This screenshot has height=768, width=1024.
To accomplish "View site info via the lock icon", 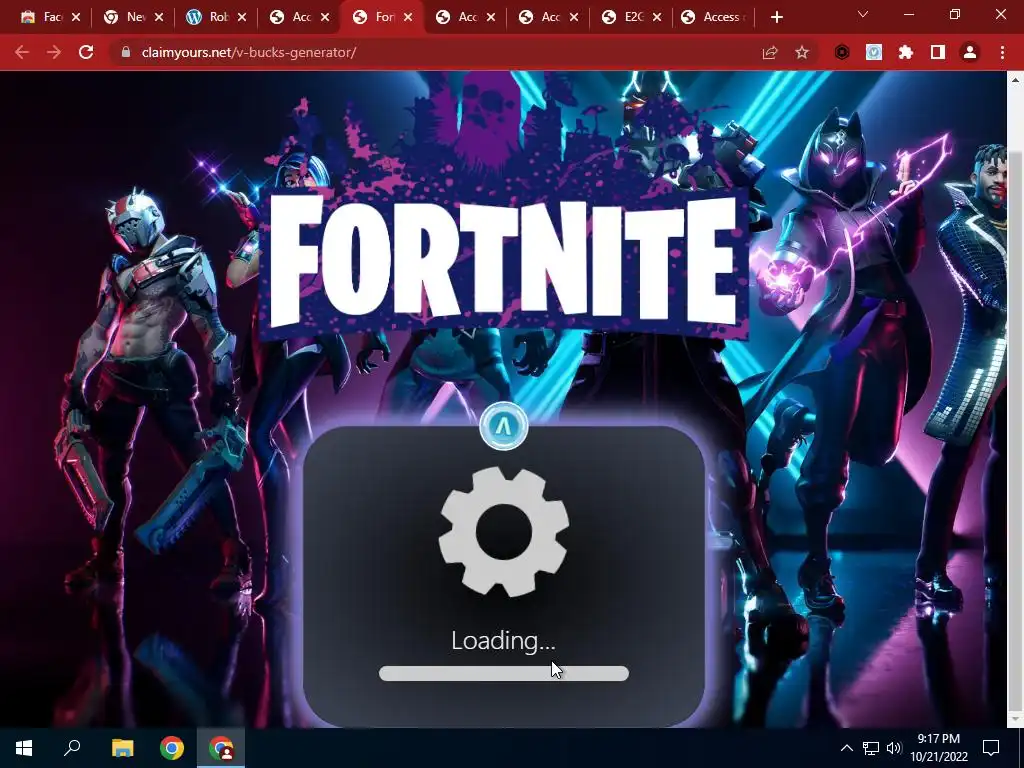I will pos(125,52).
